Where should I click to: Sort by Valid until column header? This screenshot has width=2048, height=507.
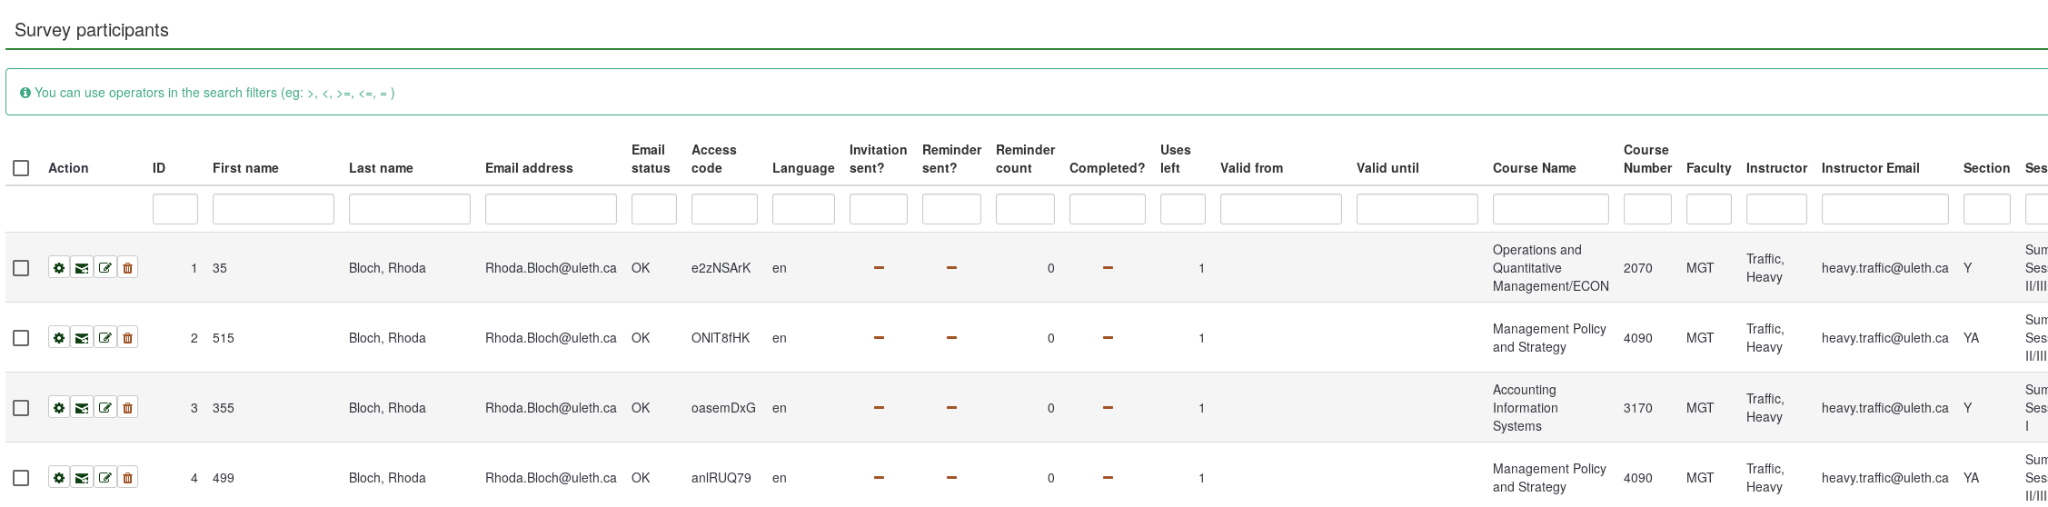click(x=1387, y=168)
